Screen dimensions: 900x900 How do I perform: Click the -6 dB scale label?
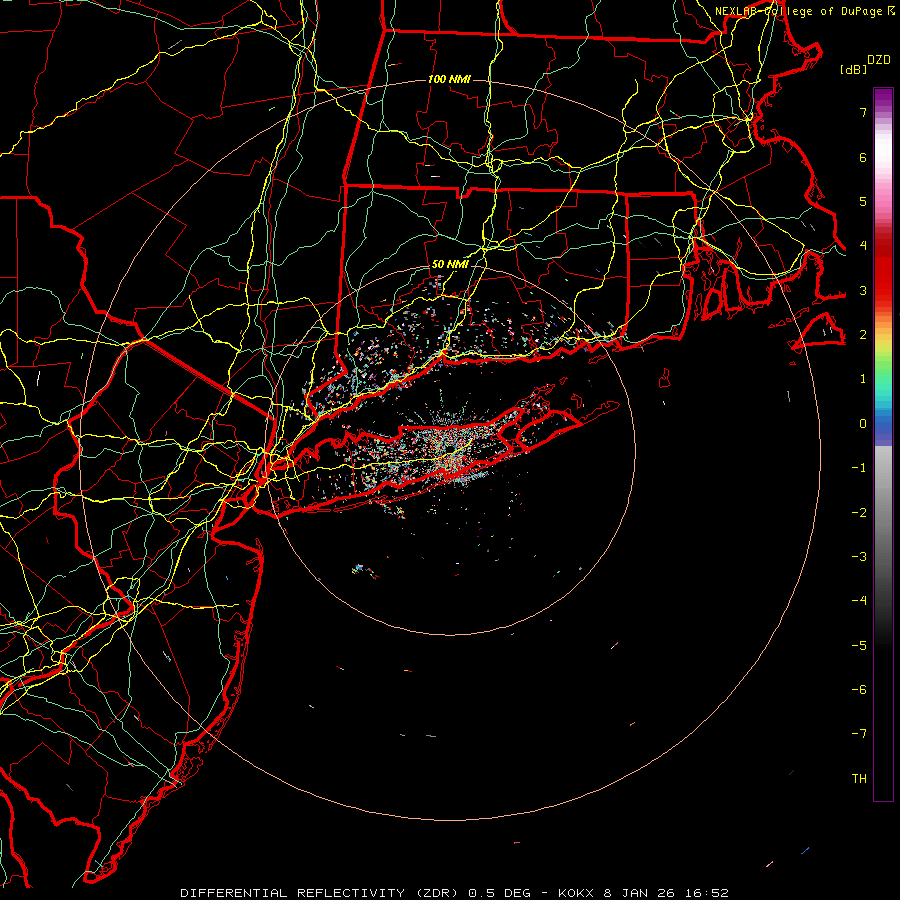859,690
